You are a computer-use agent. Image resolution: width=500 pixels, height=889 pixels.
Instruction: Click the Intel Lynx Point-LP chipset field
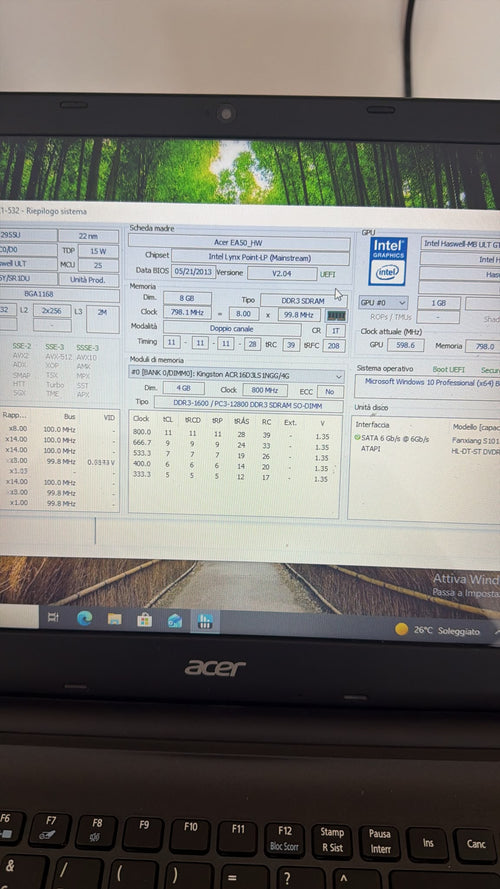pos(260,257)
